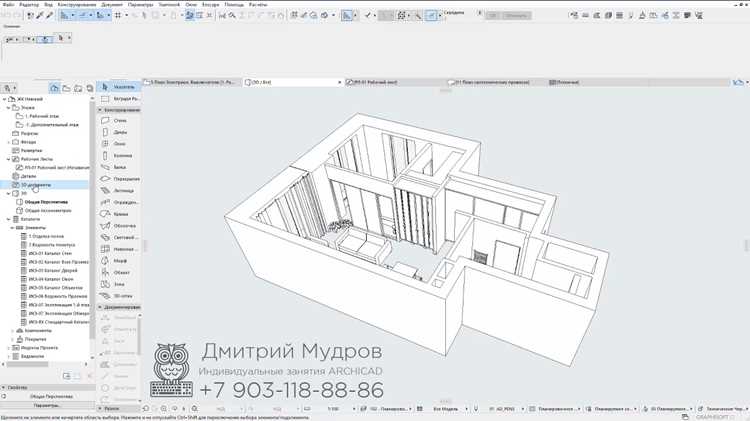
Task: Open the View Map in Navigator
Action: 66,88
